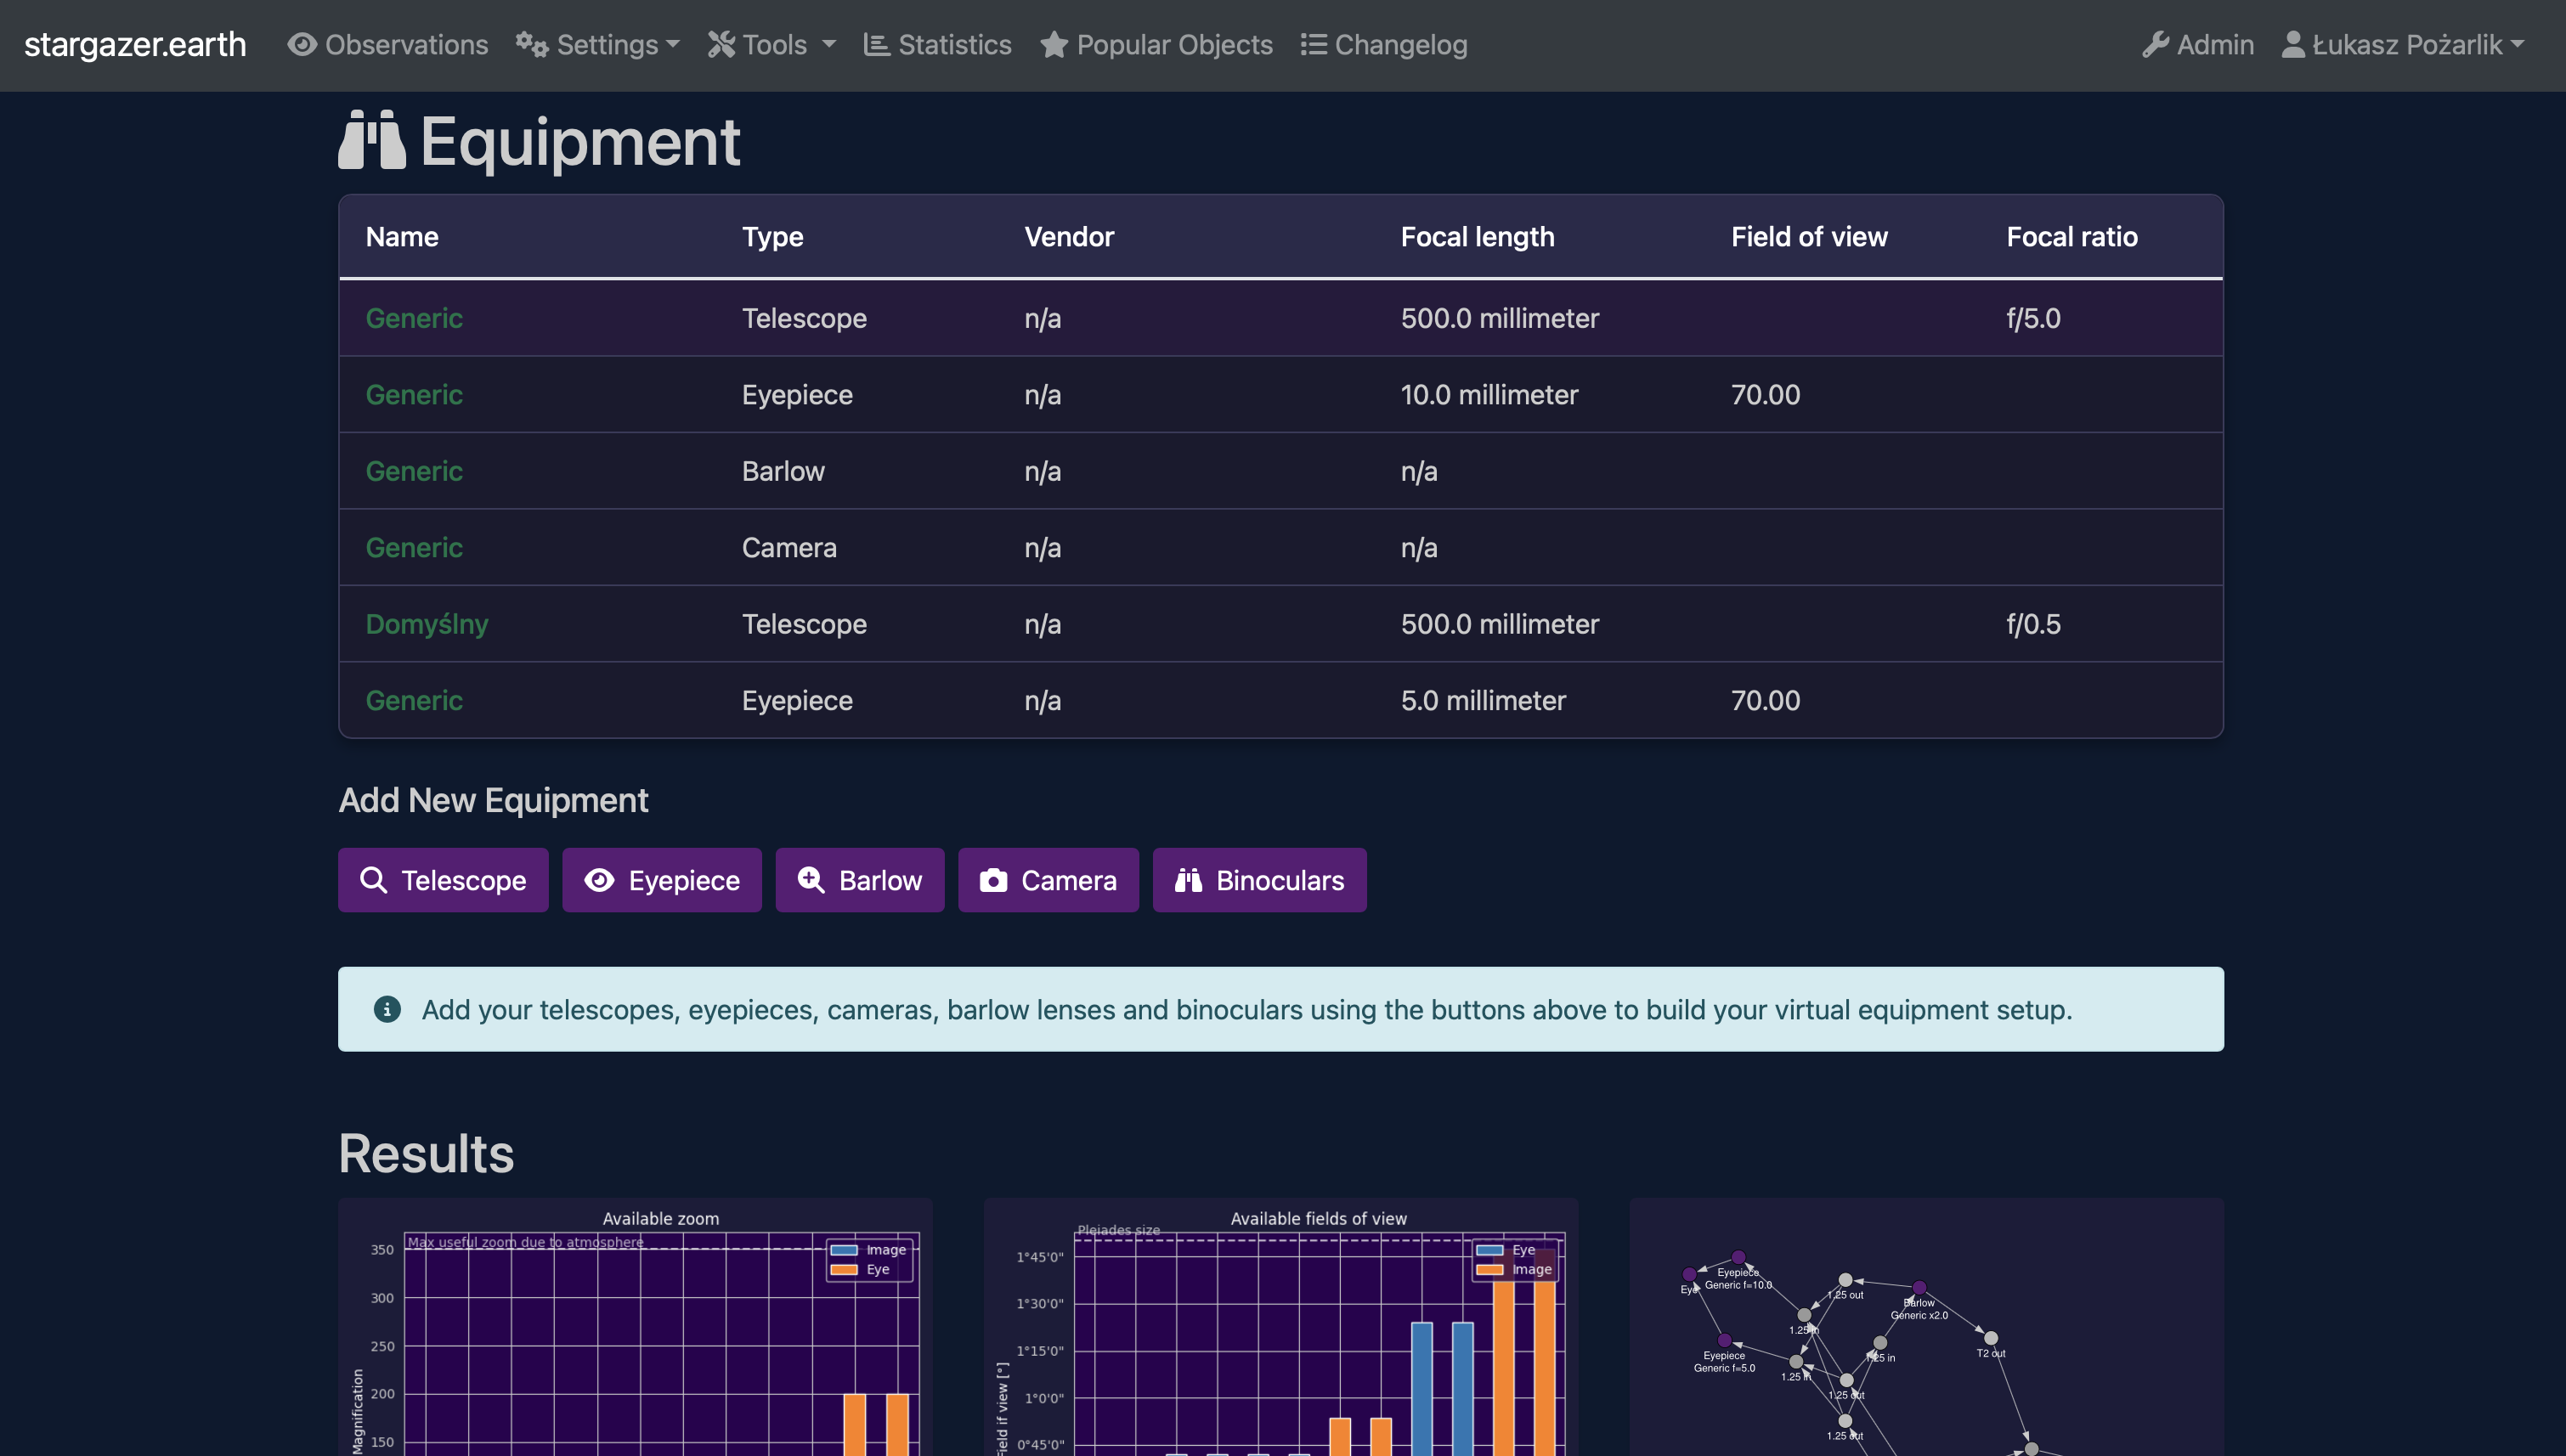The width and height of the screenshot is (2566, 1456).
Task: Click the eye icon beside Observations
Action: tap(302, 45)
